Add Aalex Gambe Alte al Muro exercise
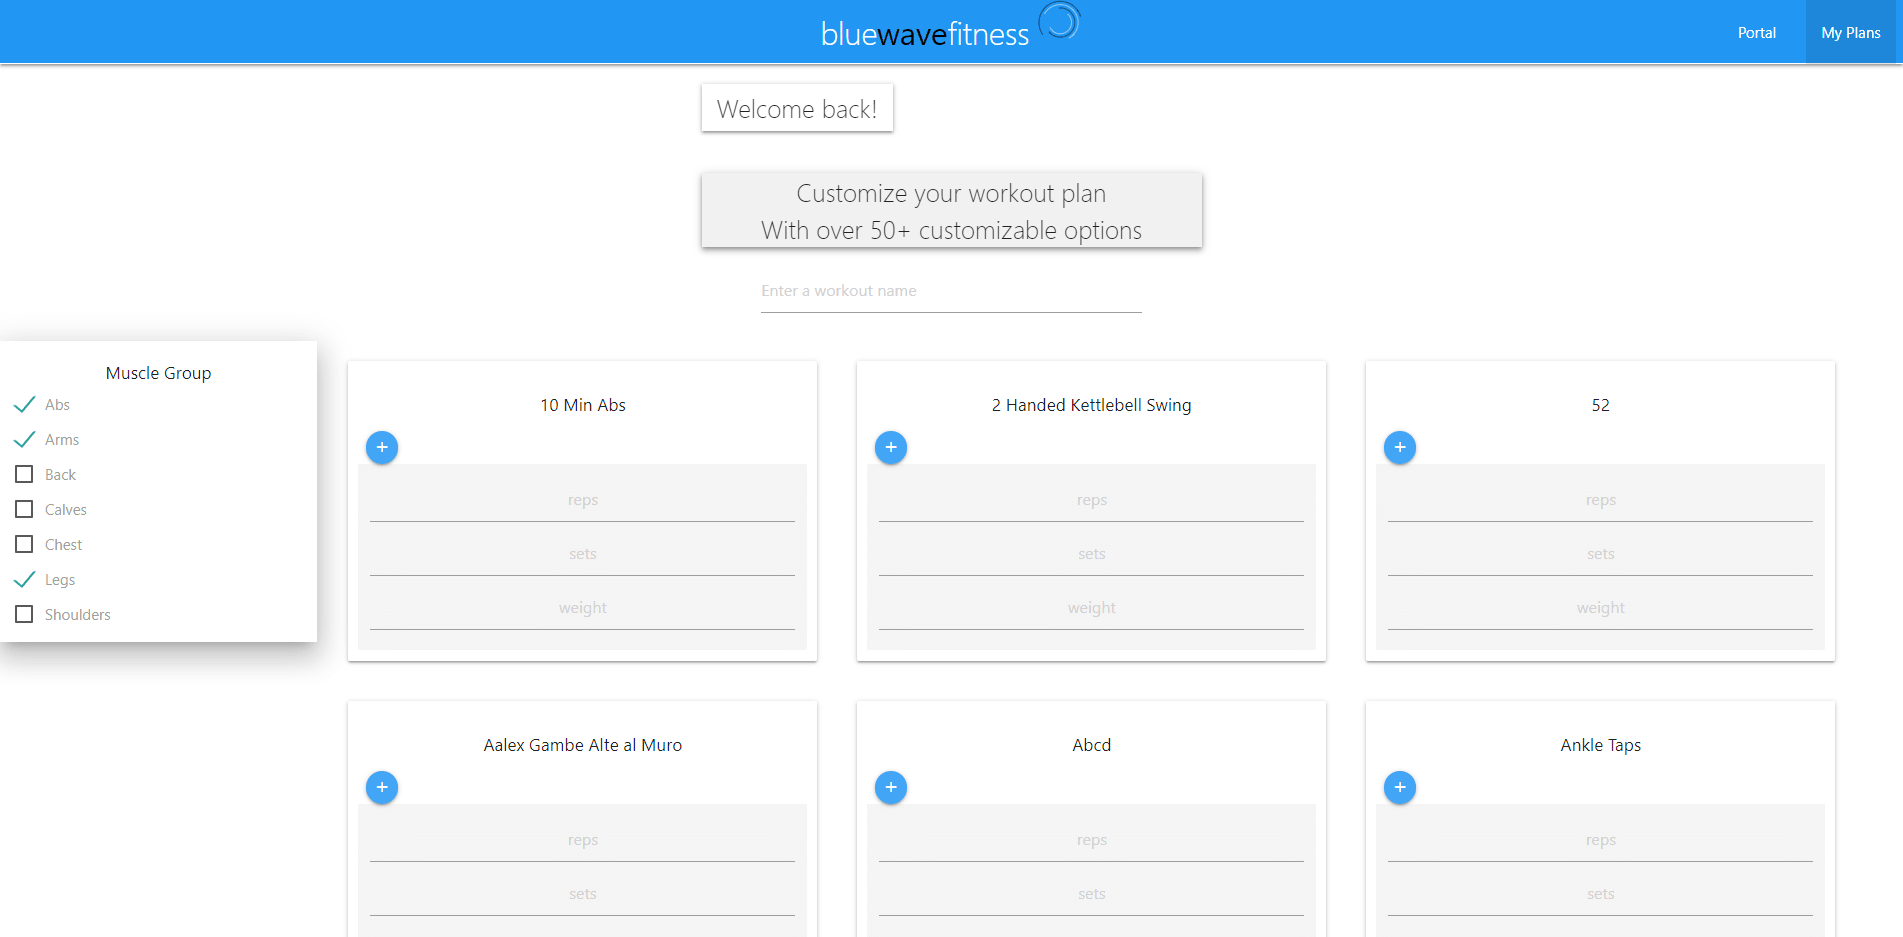Viewport: 1903px width, 937px height. (x=382, y=787)
